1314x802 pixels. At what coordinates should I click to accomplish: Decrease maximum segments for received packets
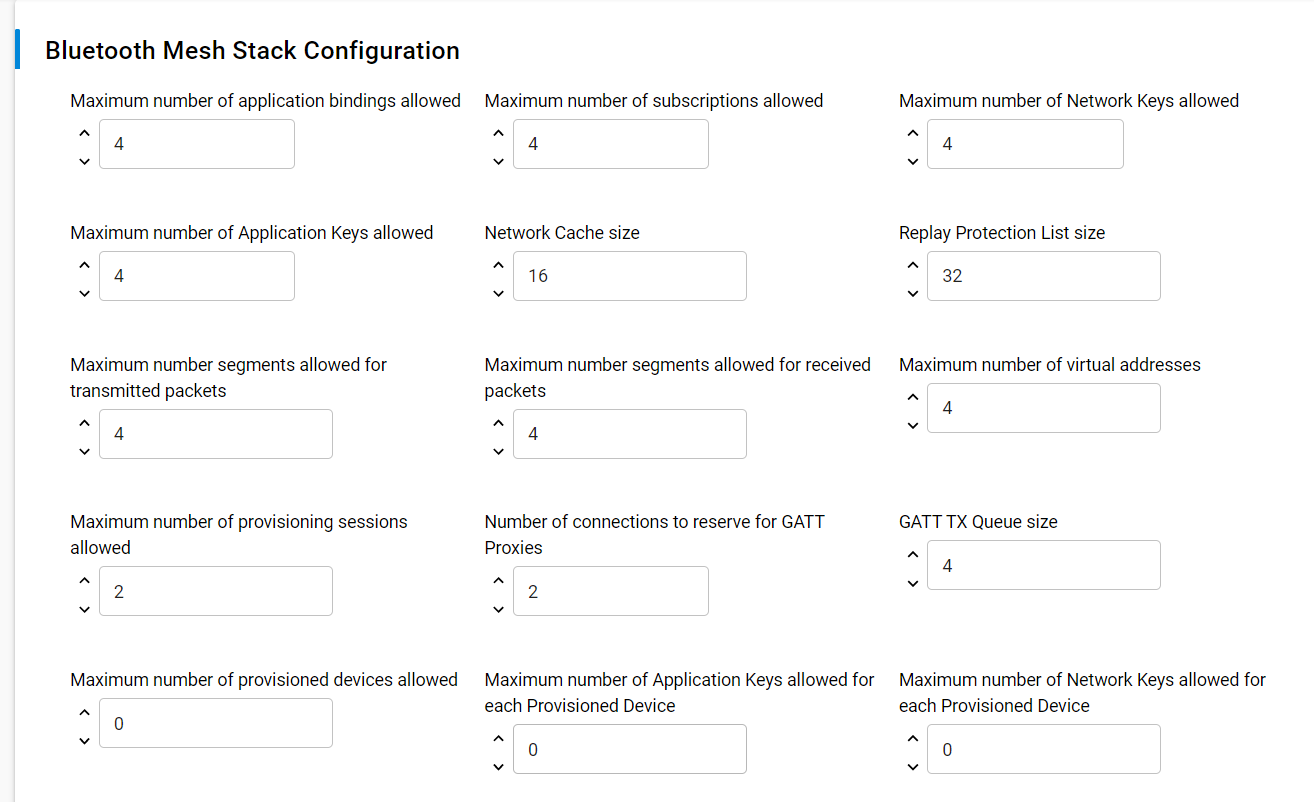[x=498, y=451]
